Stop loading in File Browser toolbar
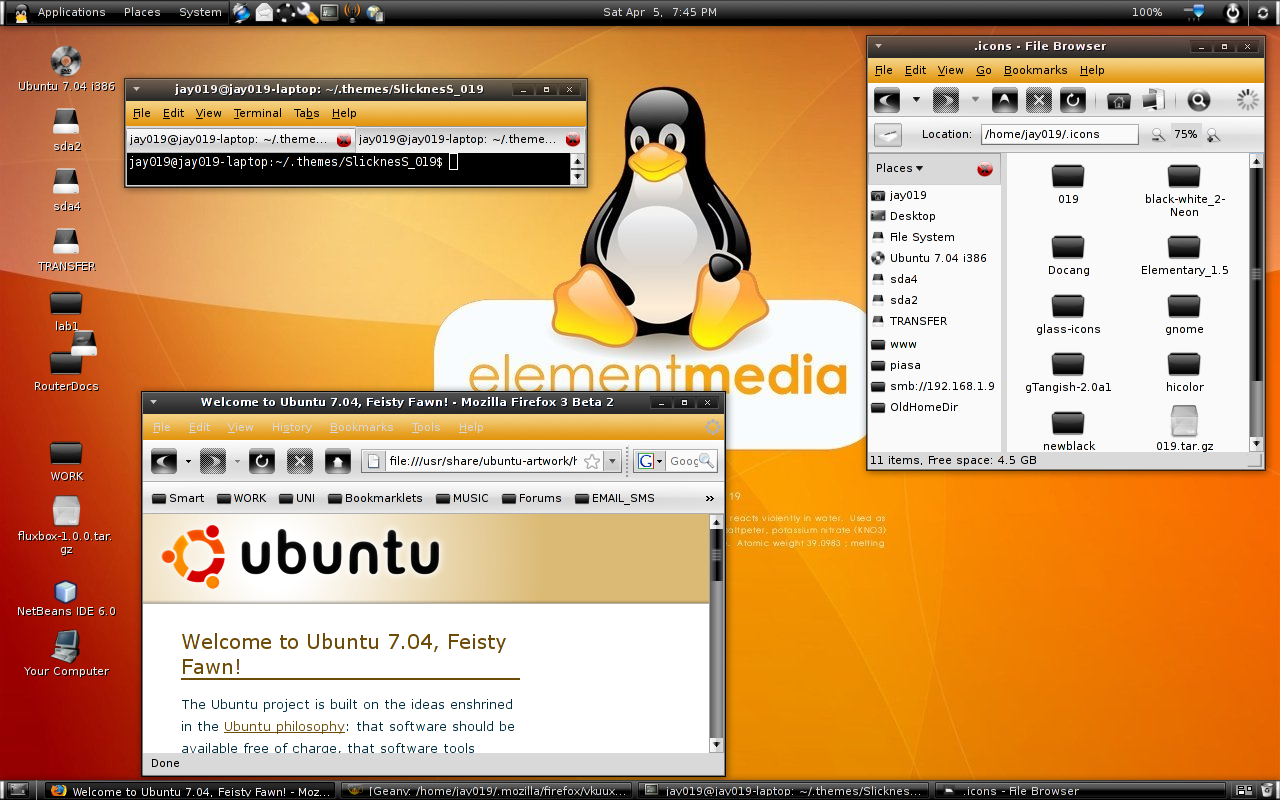Image resolution: width=1280 pixels, height=800 pixels. coord(1039,100)
